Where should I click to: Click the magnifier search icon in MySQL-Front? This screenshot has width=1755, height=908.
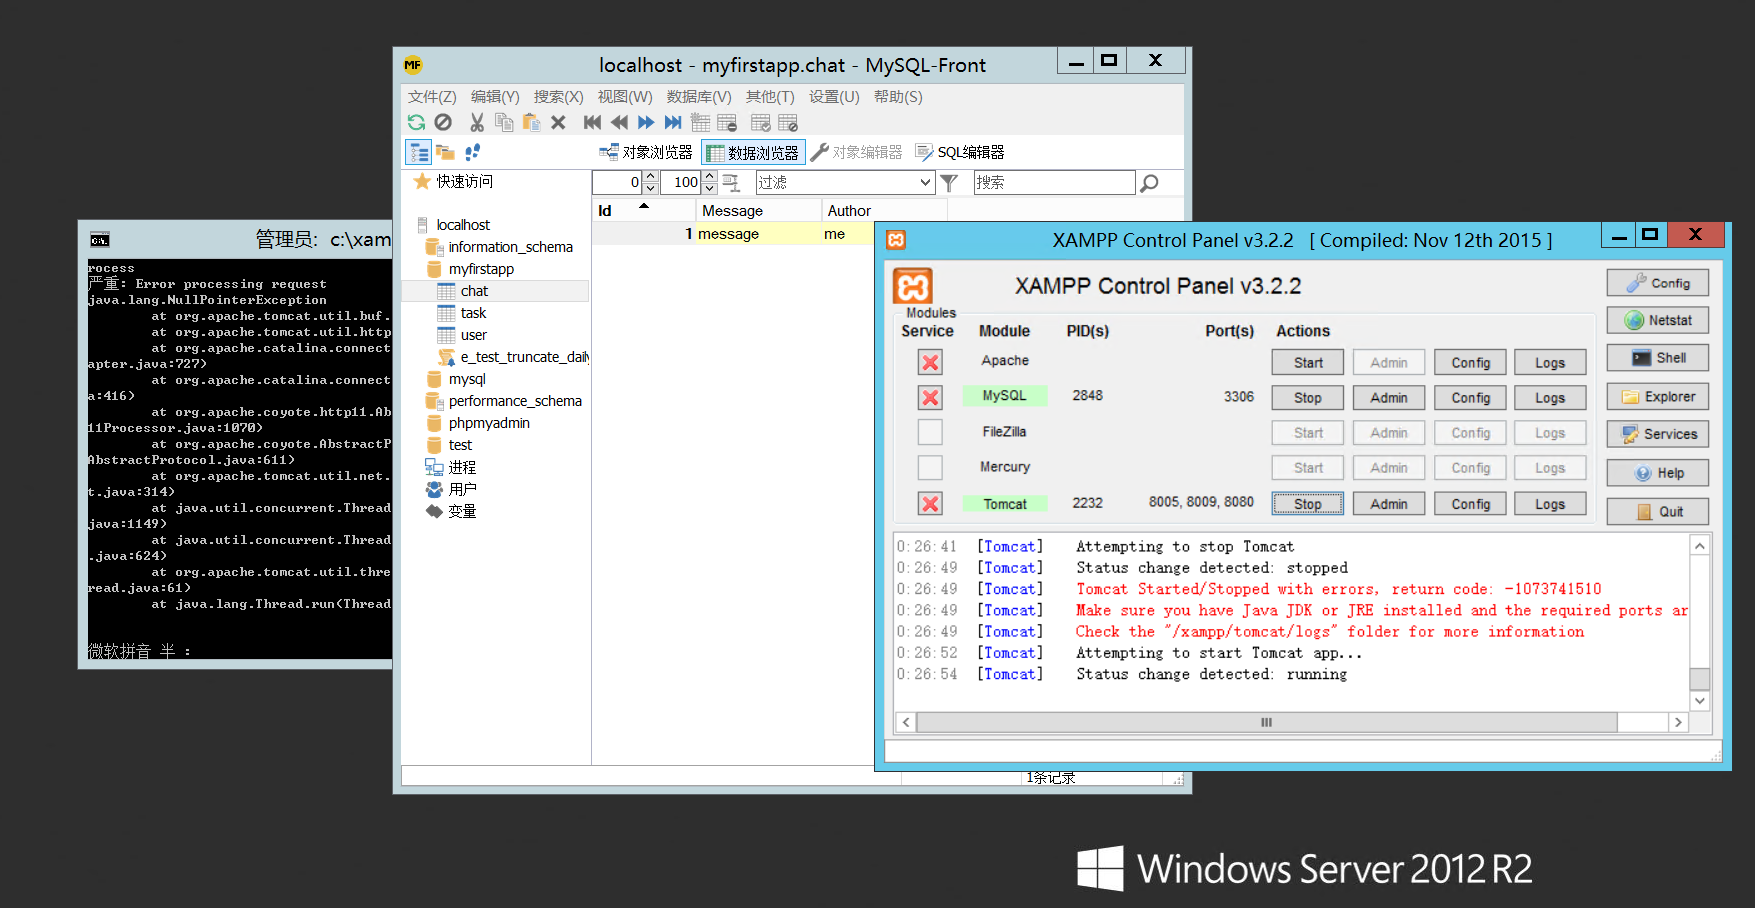1150,182
